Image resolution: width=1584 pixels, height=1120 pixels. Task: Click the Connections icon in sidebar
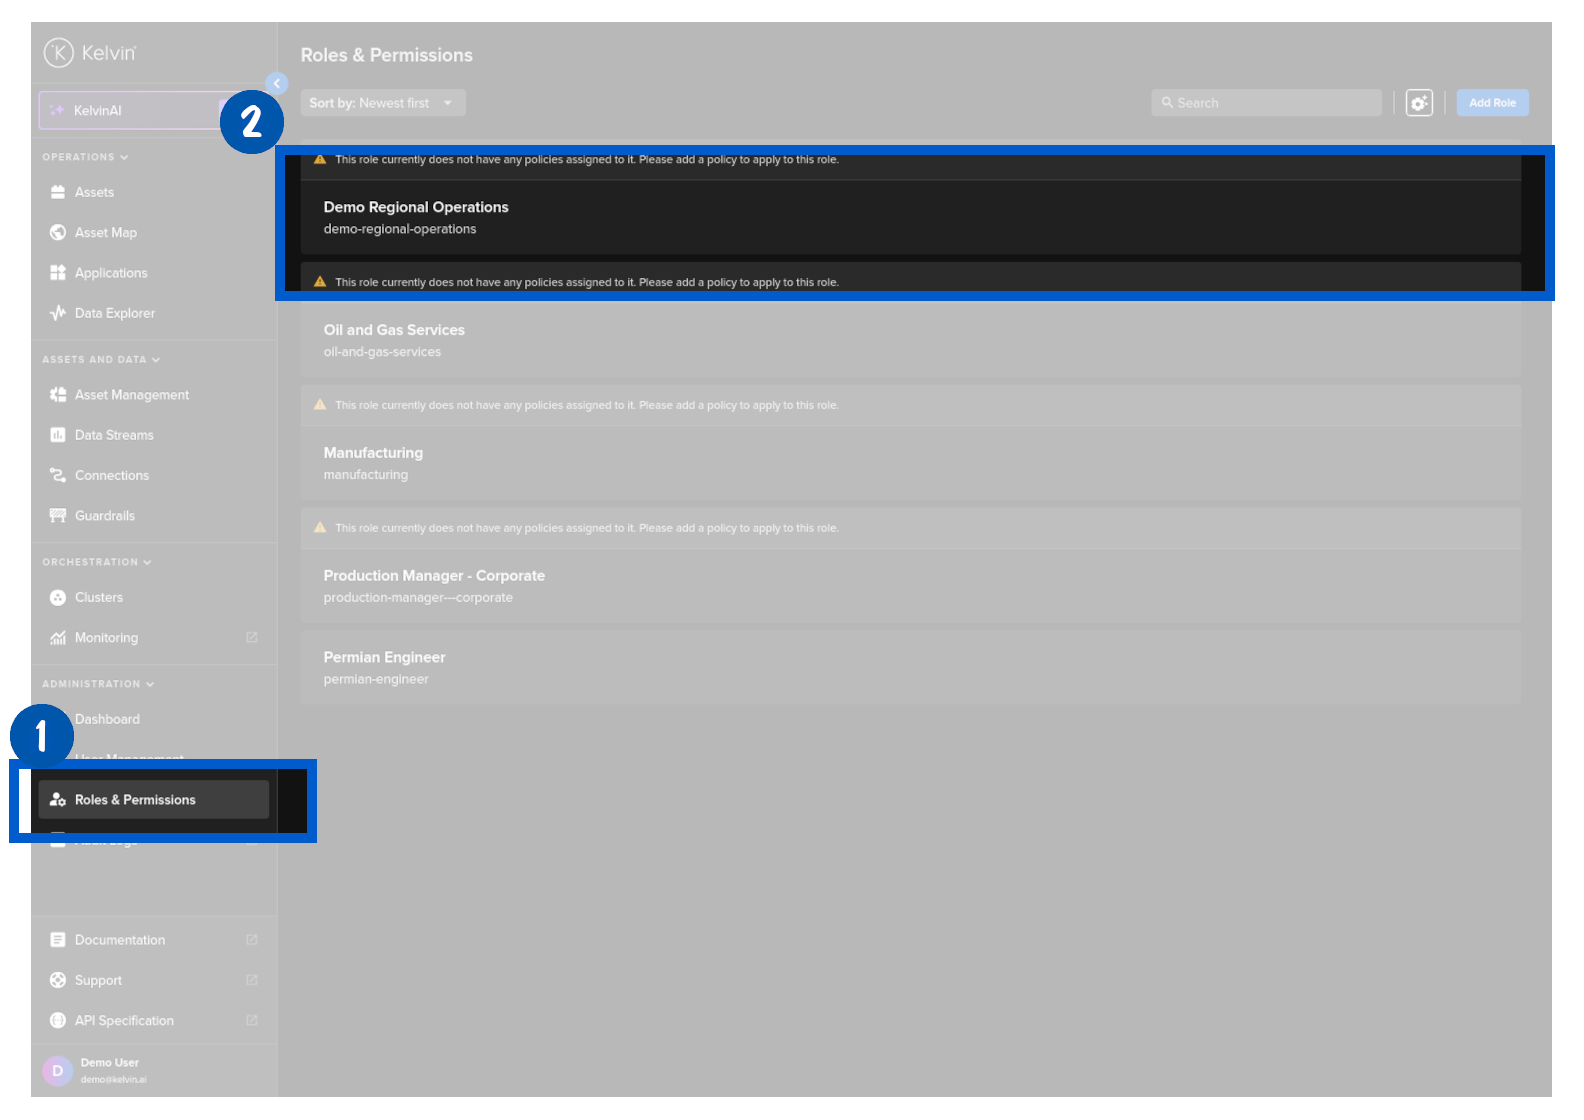[58, 476]
